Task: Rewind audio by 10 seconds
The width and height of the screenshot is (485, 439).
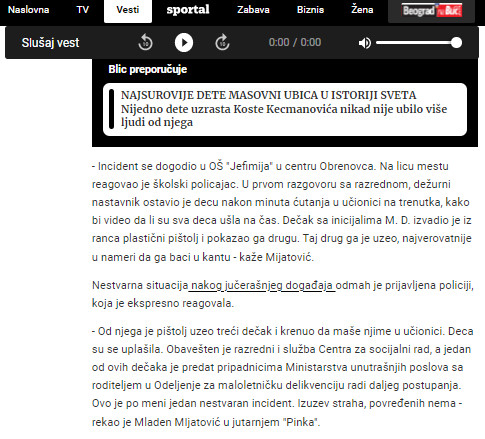Action: 145,43
